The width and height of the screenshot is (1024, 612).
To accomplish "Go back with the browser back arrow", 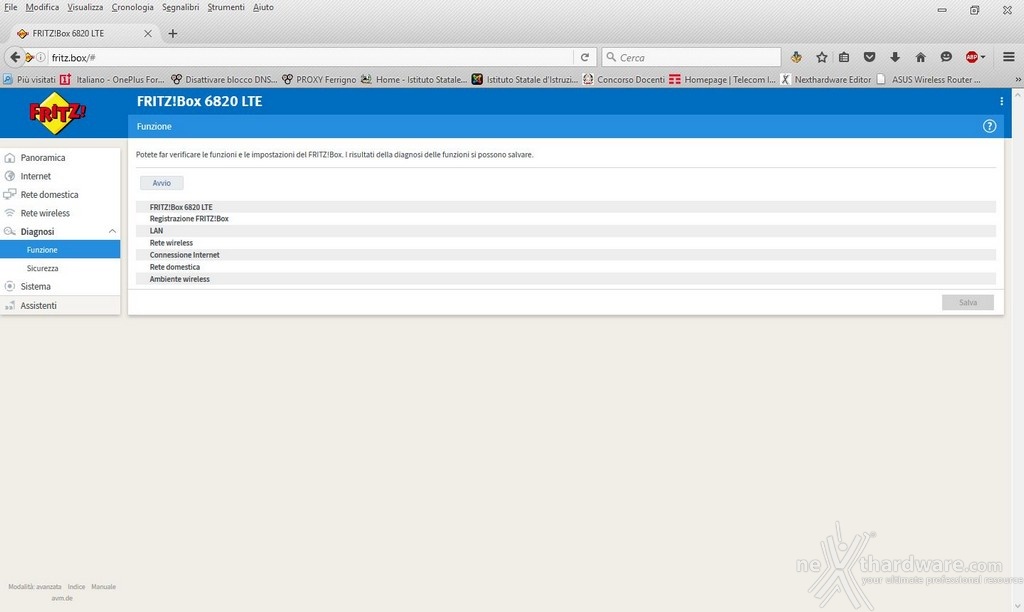I will click(14, 57).
